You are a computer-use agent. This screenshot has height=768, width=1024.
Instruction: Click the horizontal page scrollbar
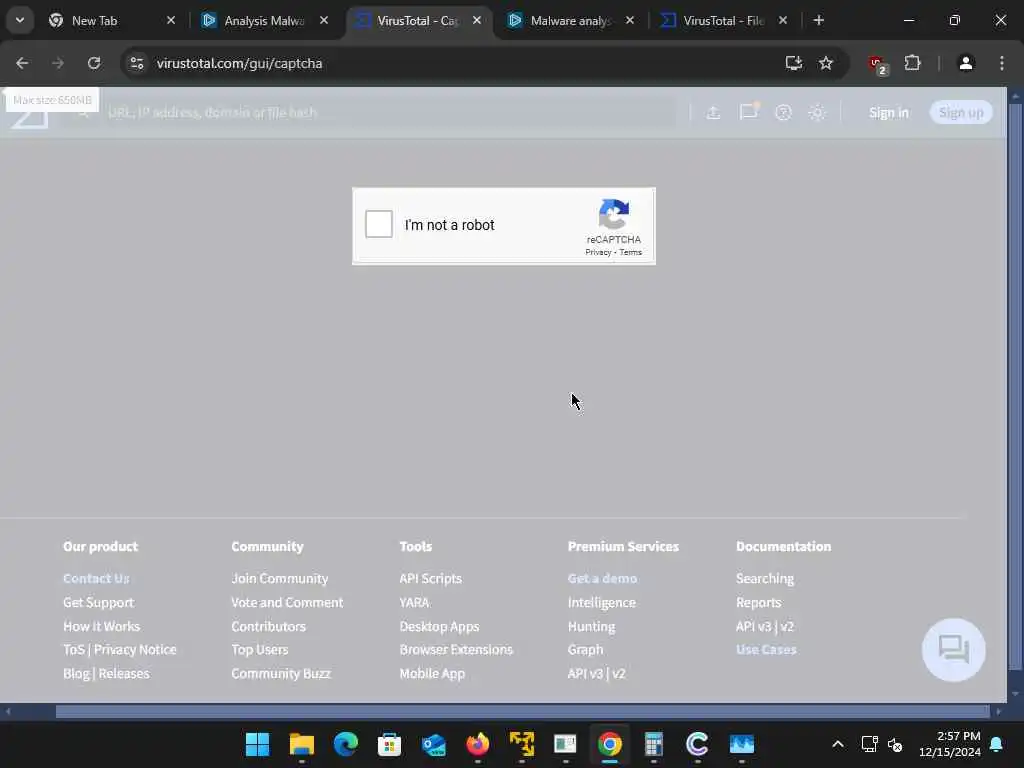[x=522, y=711]
